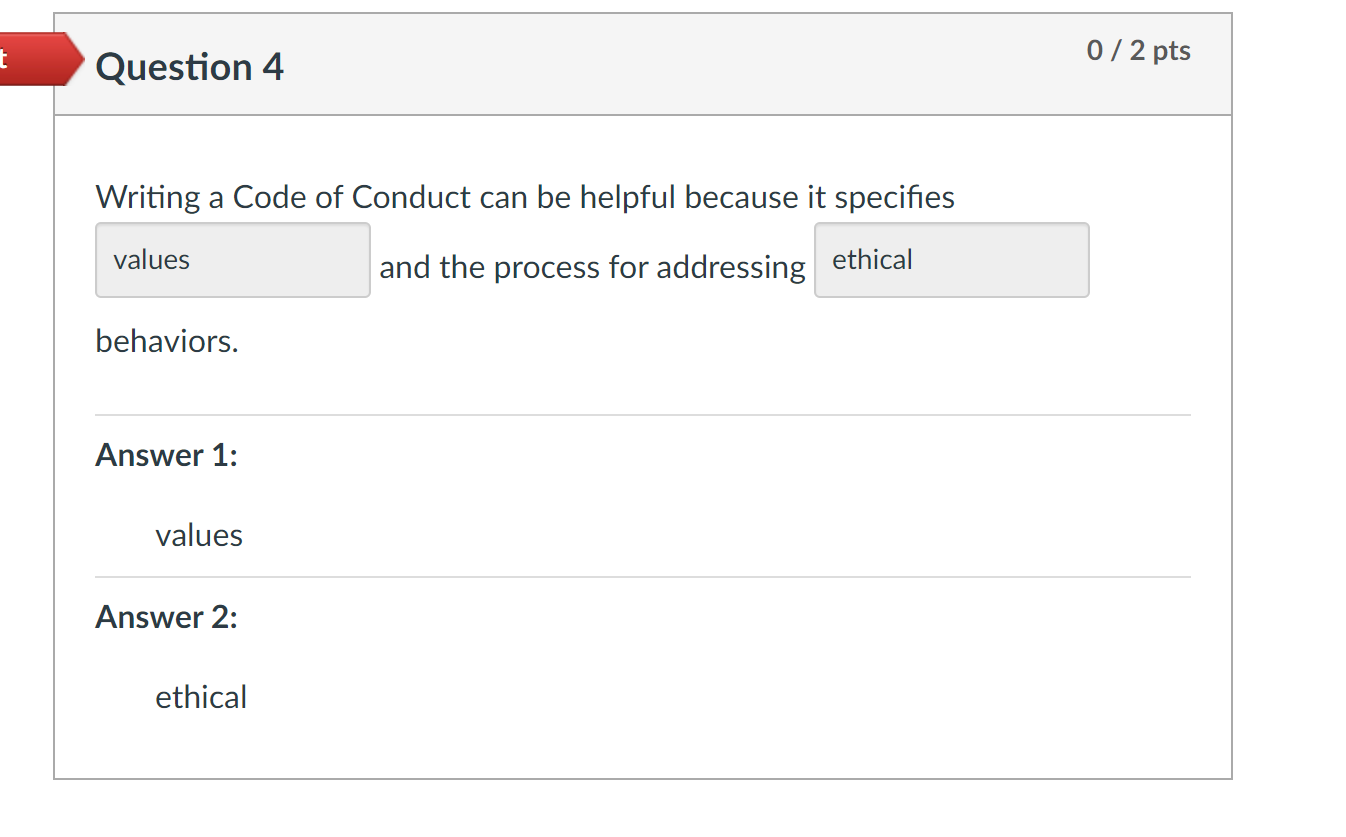1346x837 pixels.
Task: Click the red incorrect-answer flag marker
Action: tap(40, 59)
